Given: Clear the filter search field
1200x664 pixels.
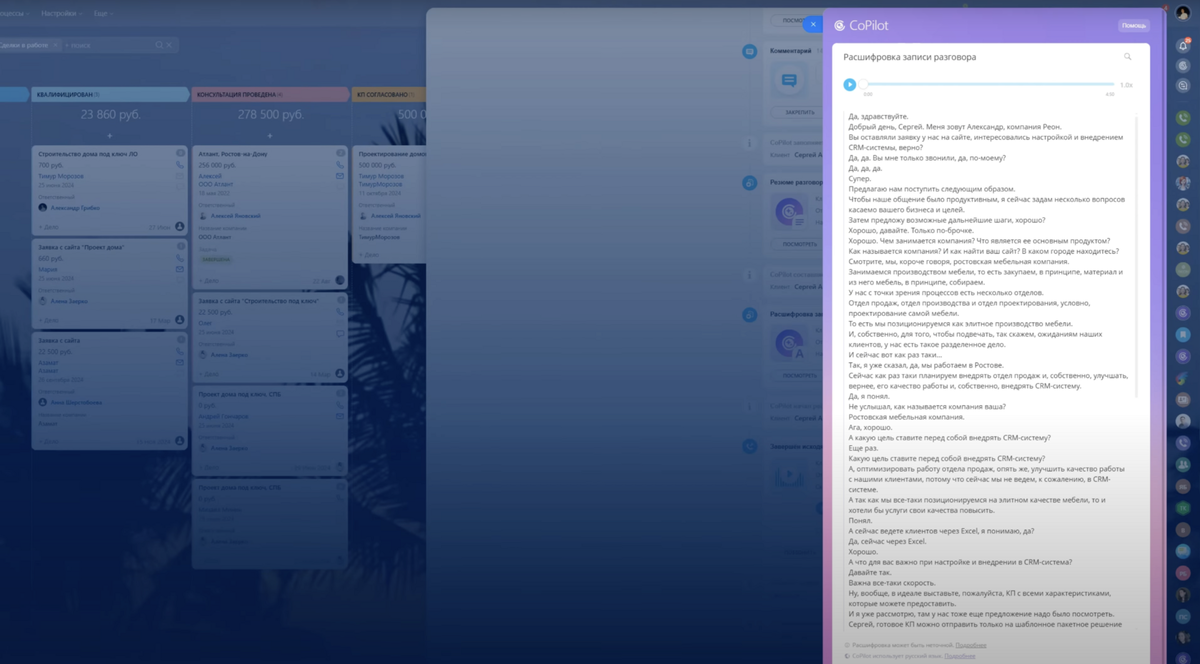Looking at the screenshot, I should coord(169,45).
